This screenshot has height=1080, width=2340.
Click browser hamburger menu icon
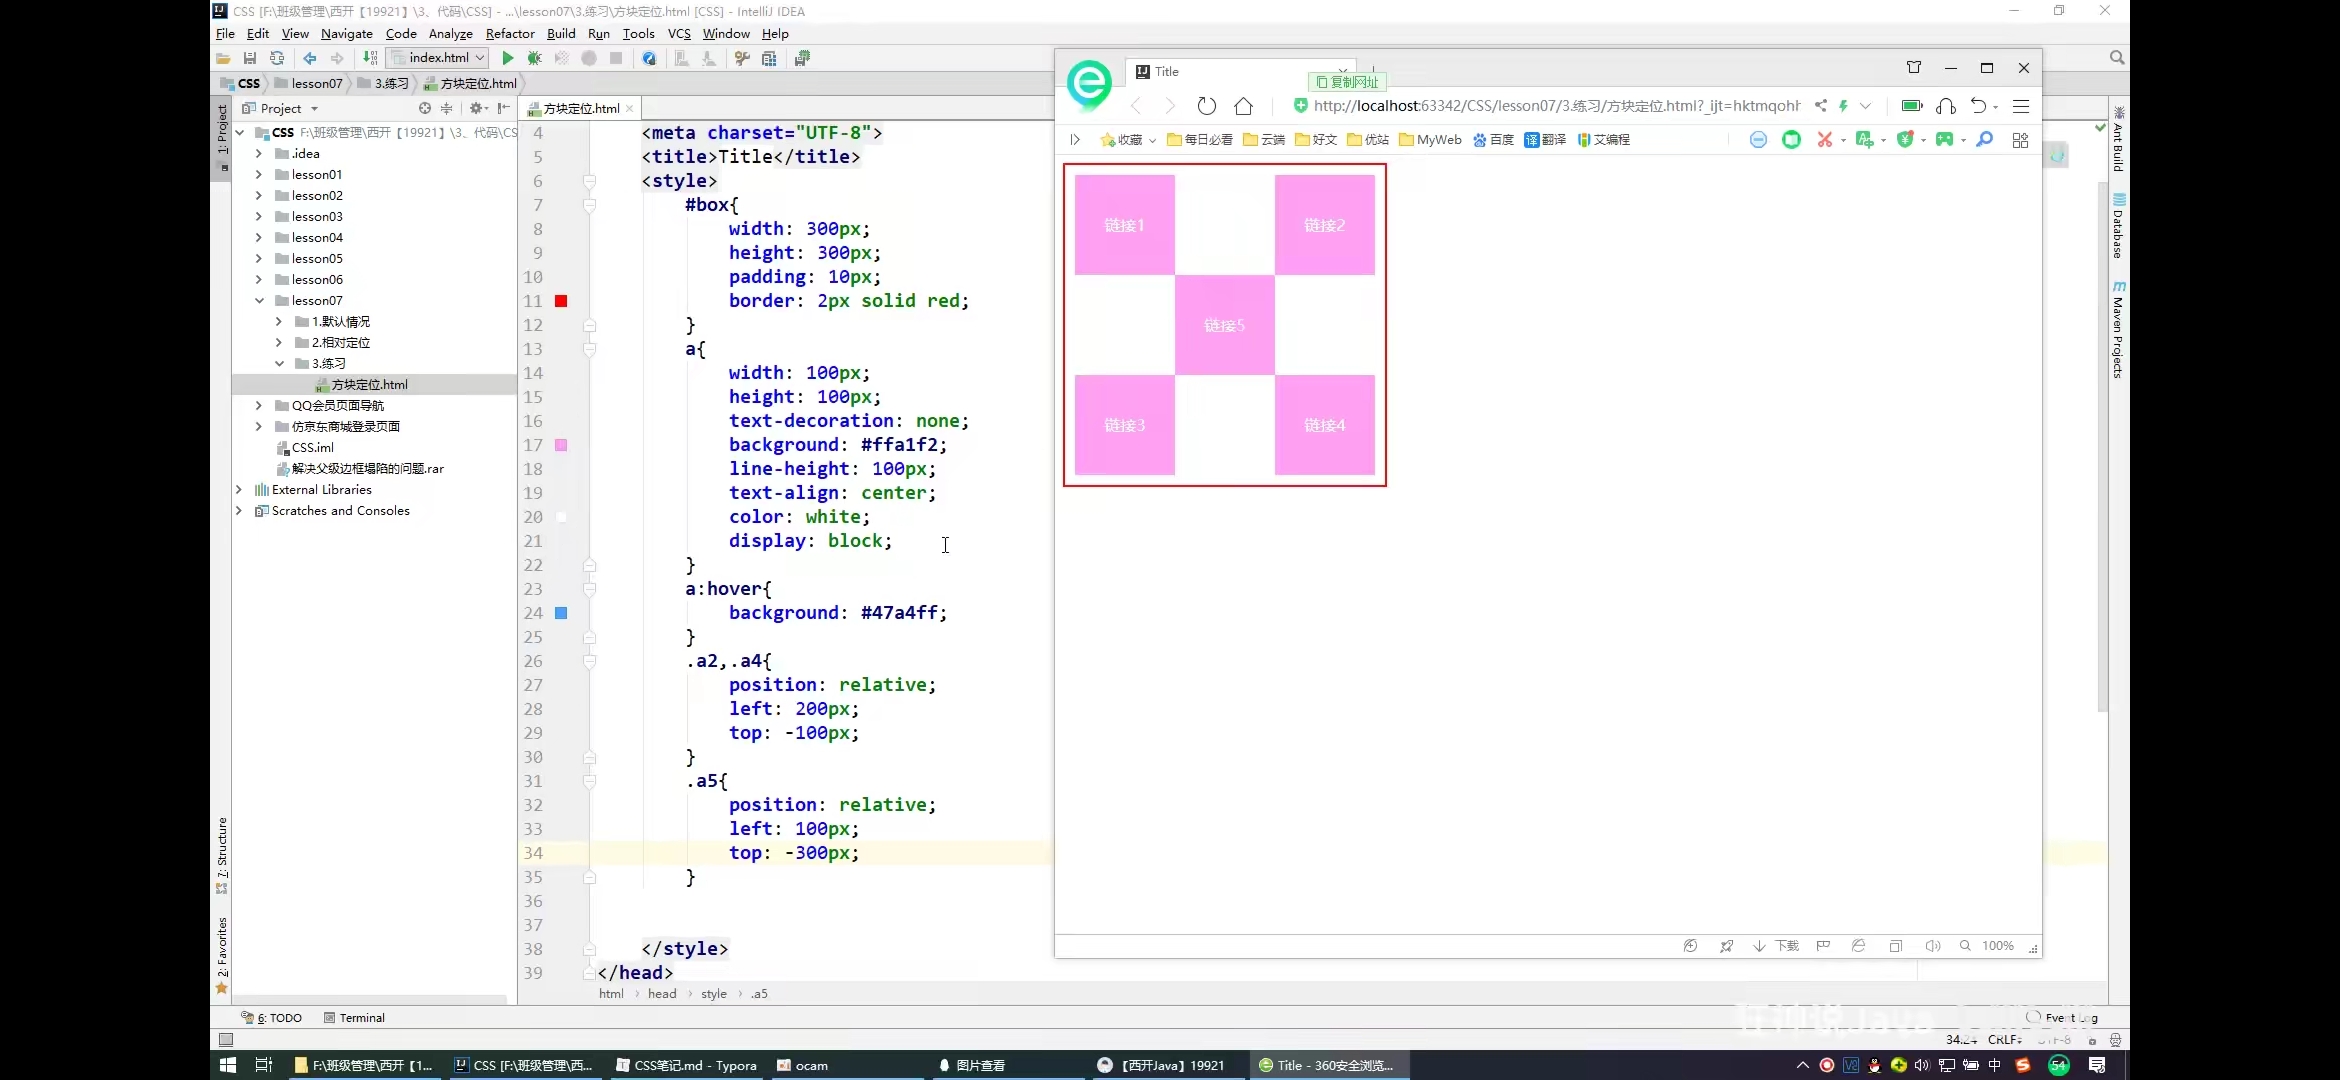[x=2021, y=106]
